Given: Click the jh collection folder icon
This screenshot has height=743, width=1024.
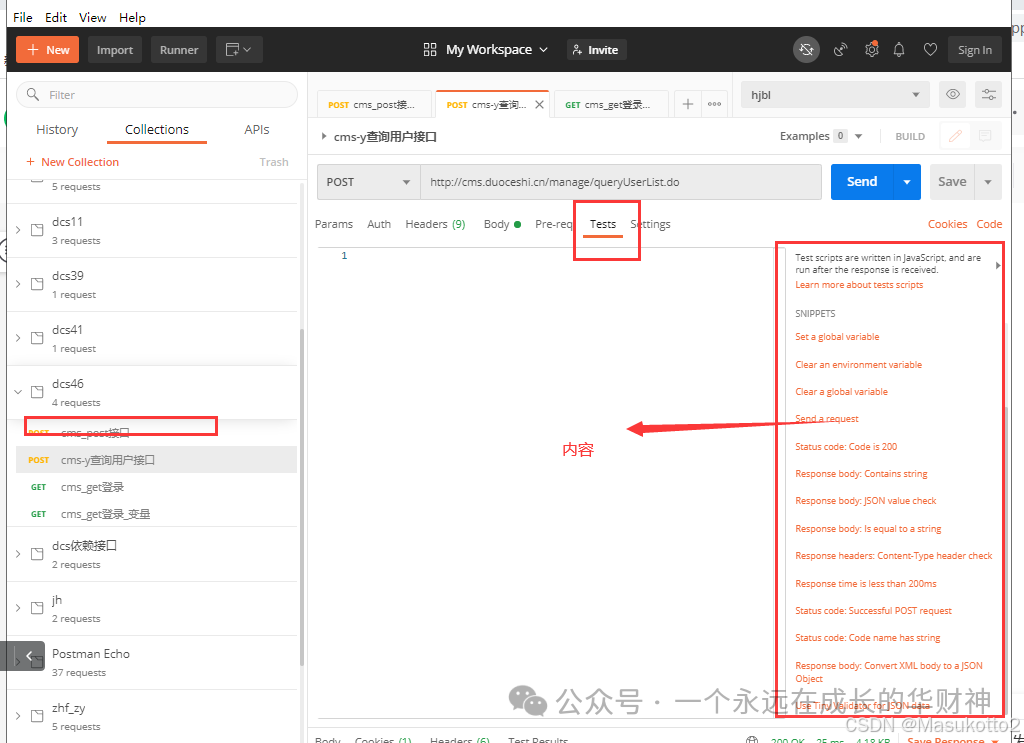Looking at the screenshot, I should [x=37, y=608].
